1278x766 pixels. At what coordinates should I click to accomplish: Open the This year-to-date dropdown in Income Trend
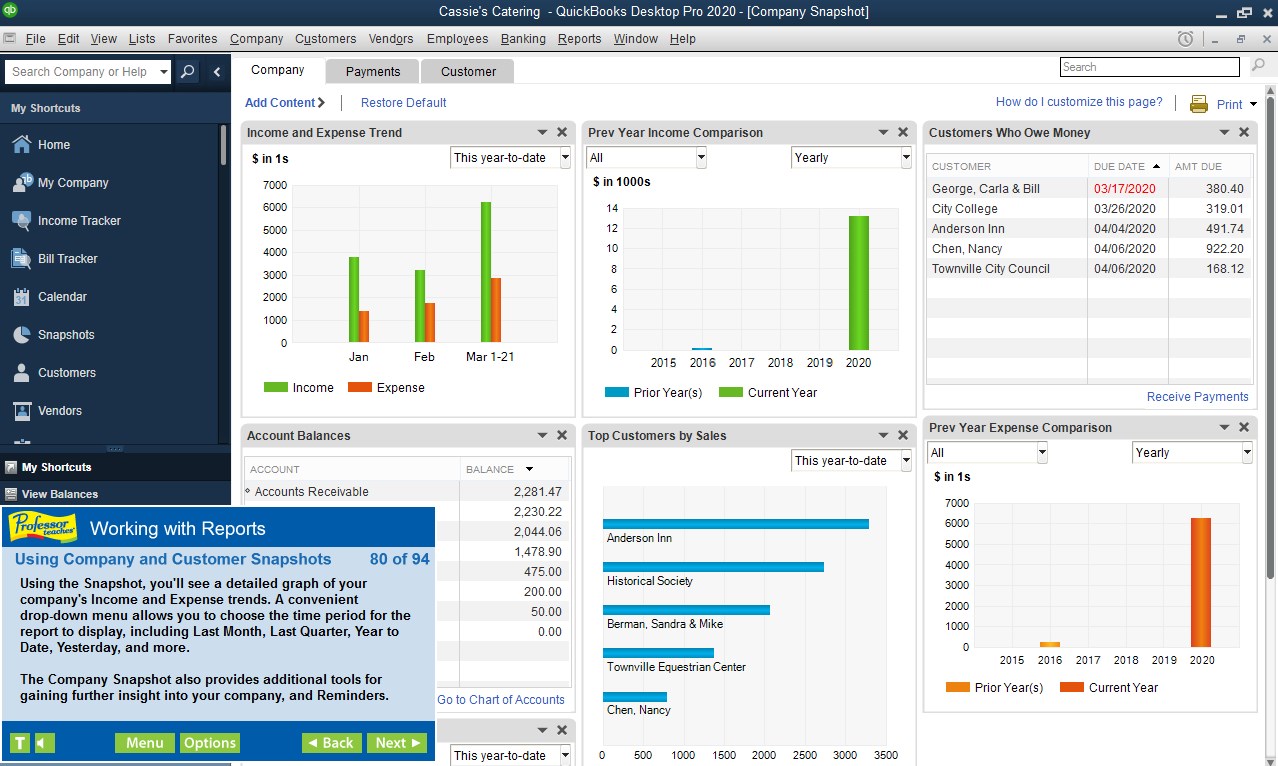point(510,158)
